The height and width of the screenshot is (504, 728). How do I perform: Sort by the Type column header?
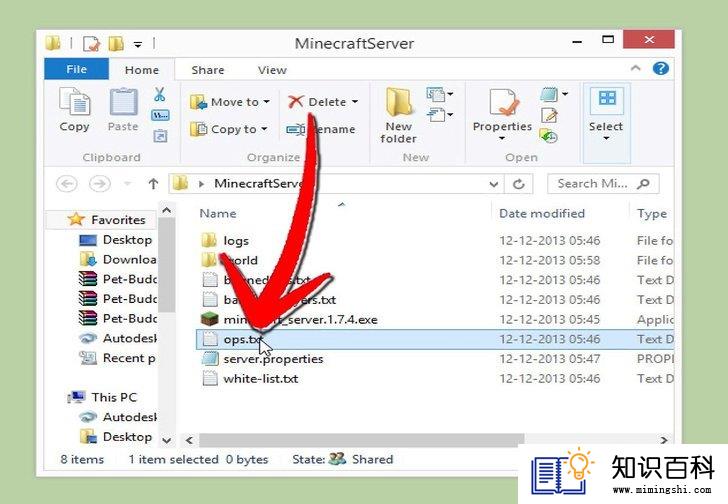(x=652, y=213)
